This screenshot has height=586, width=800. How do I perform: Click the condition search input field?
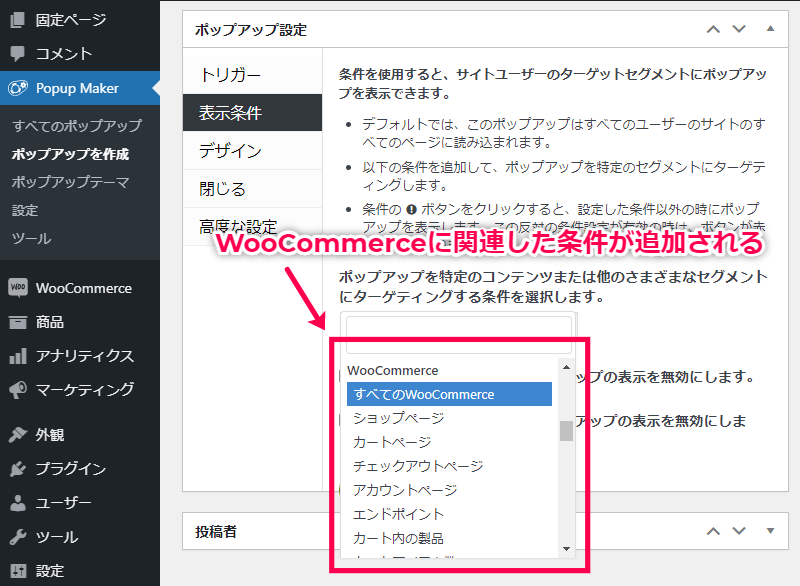coord(459,335)
